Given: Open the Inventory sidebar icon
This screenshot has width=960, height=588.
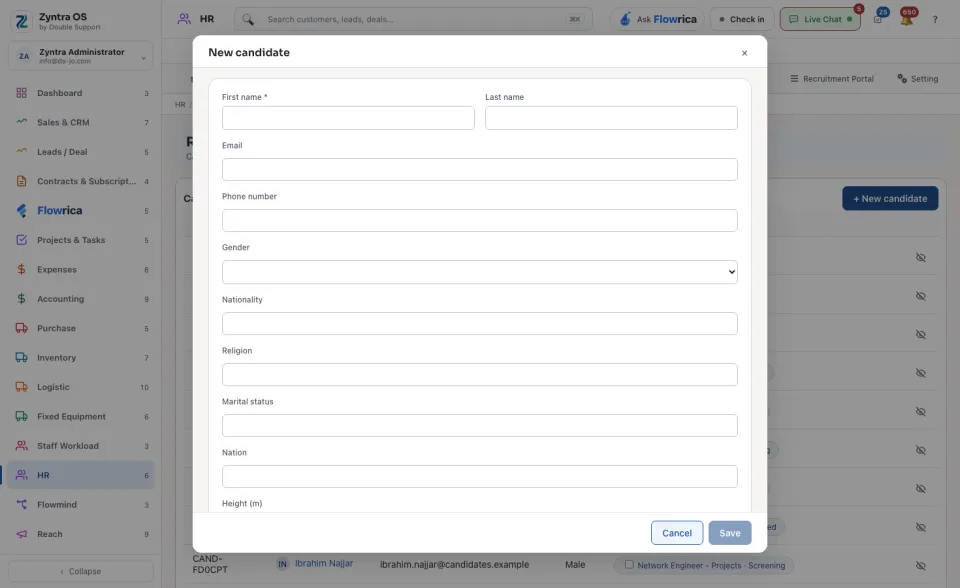Looking at the screenshot, I should (x=21, y=358).
